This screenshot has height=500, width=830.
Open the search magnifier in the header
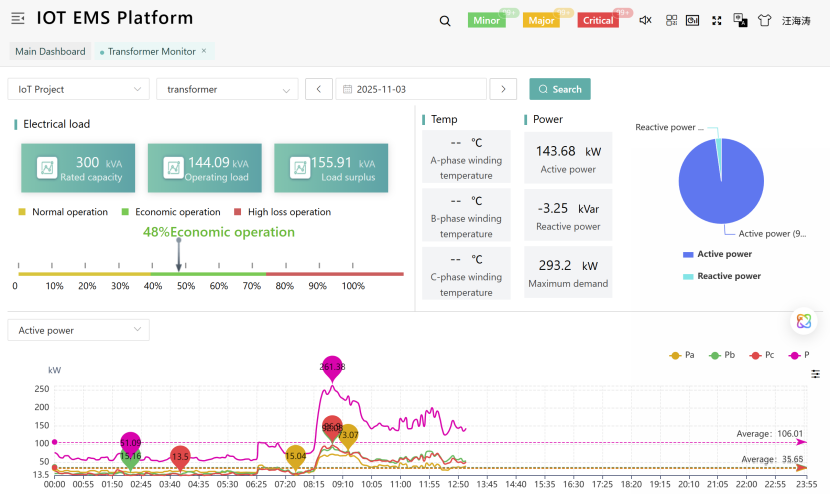pos(445,20)
